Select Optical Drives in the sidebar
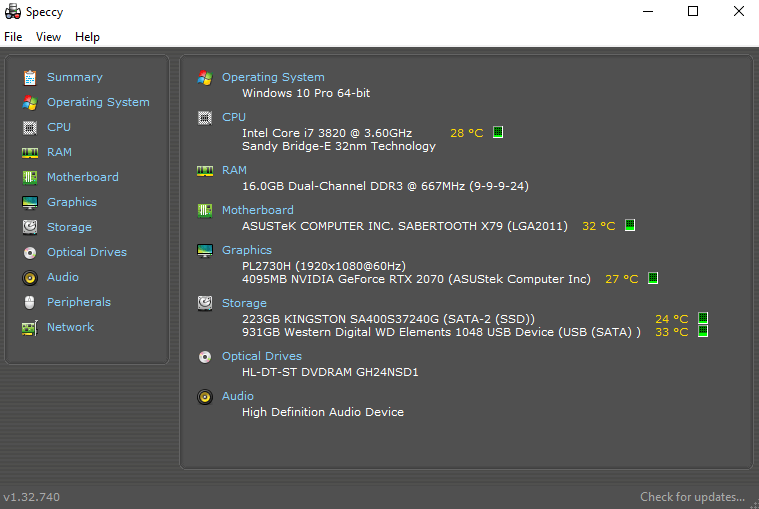The height and width of the screenshot is (509, 759). (x=87, y=252)
